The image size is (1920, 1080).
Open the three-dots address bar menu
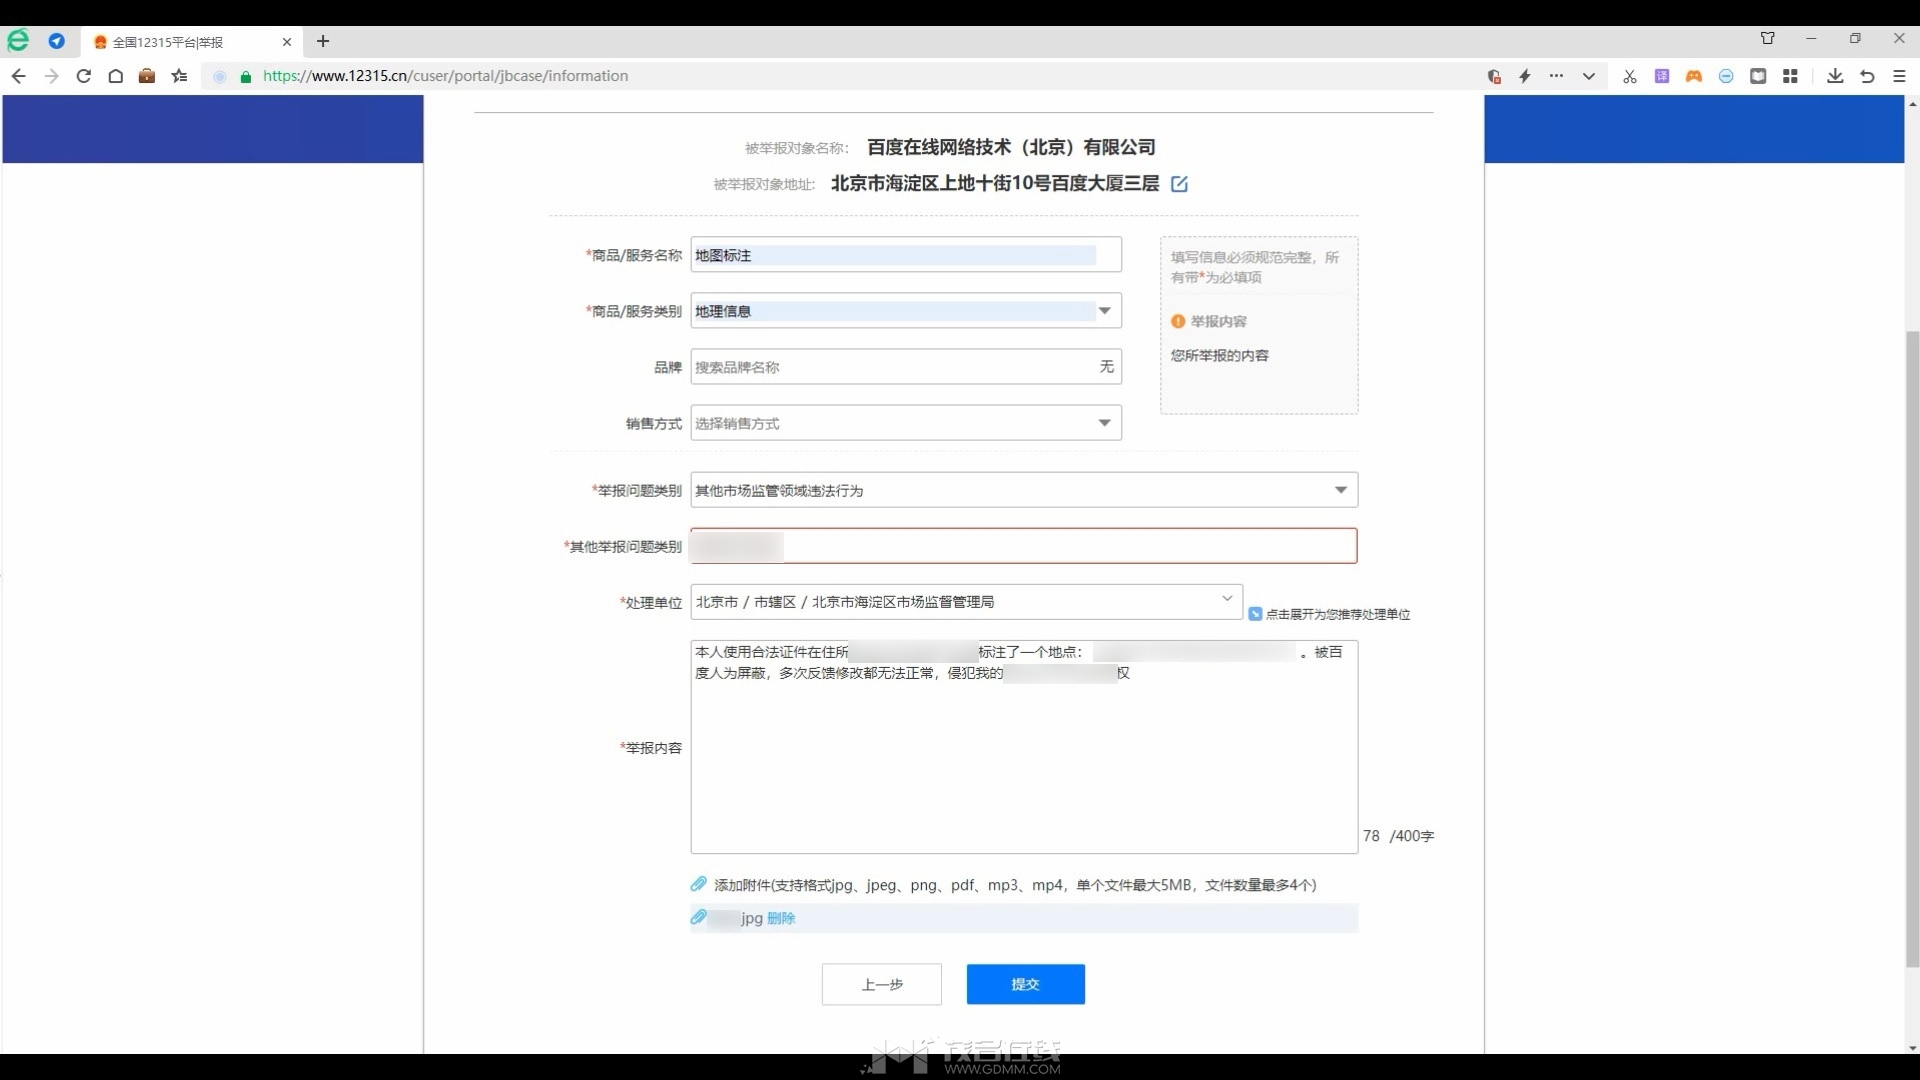click(x=1556, y=76)
